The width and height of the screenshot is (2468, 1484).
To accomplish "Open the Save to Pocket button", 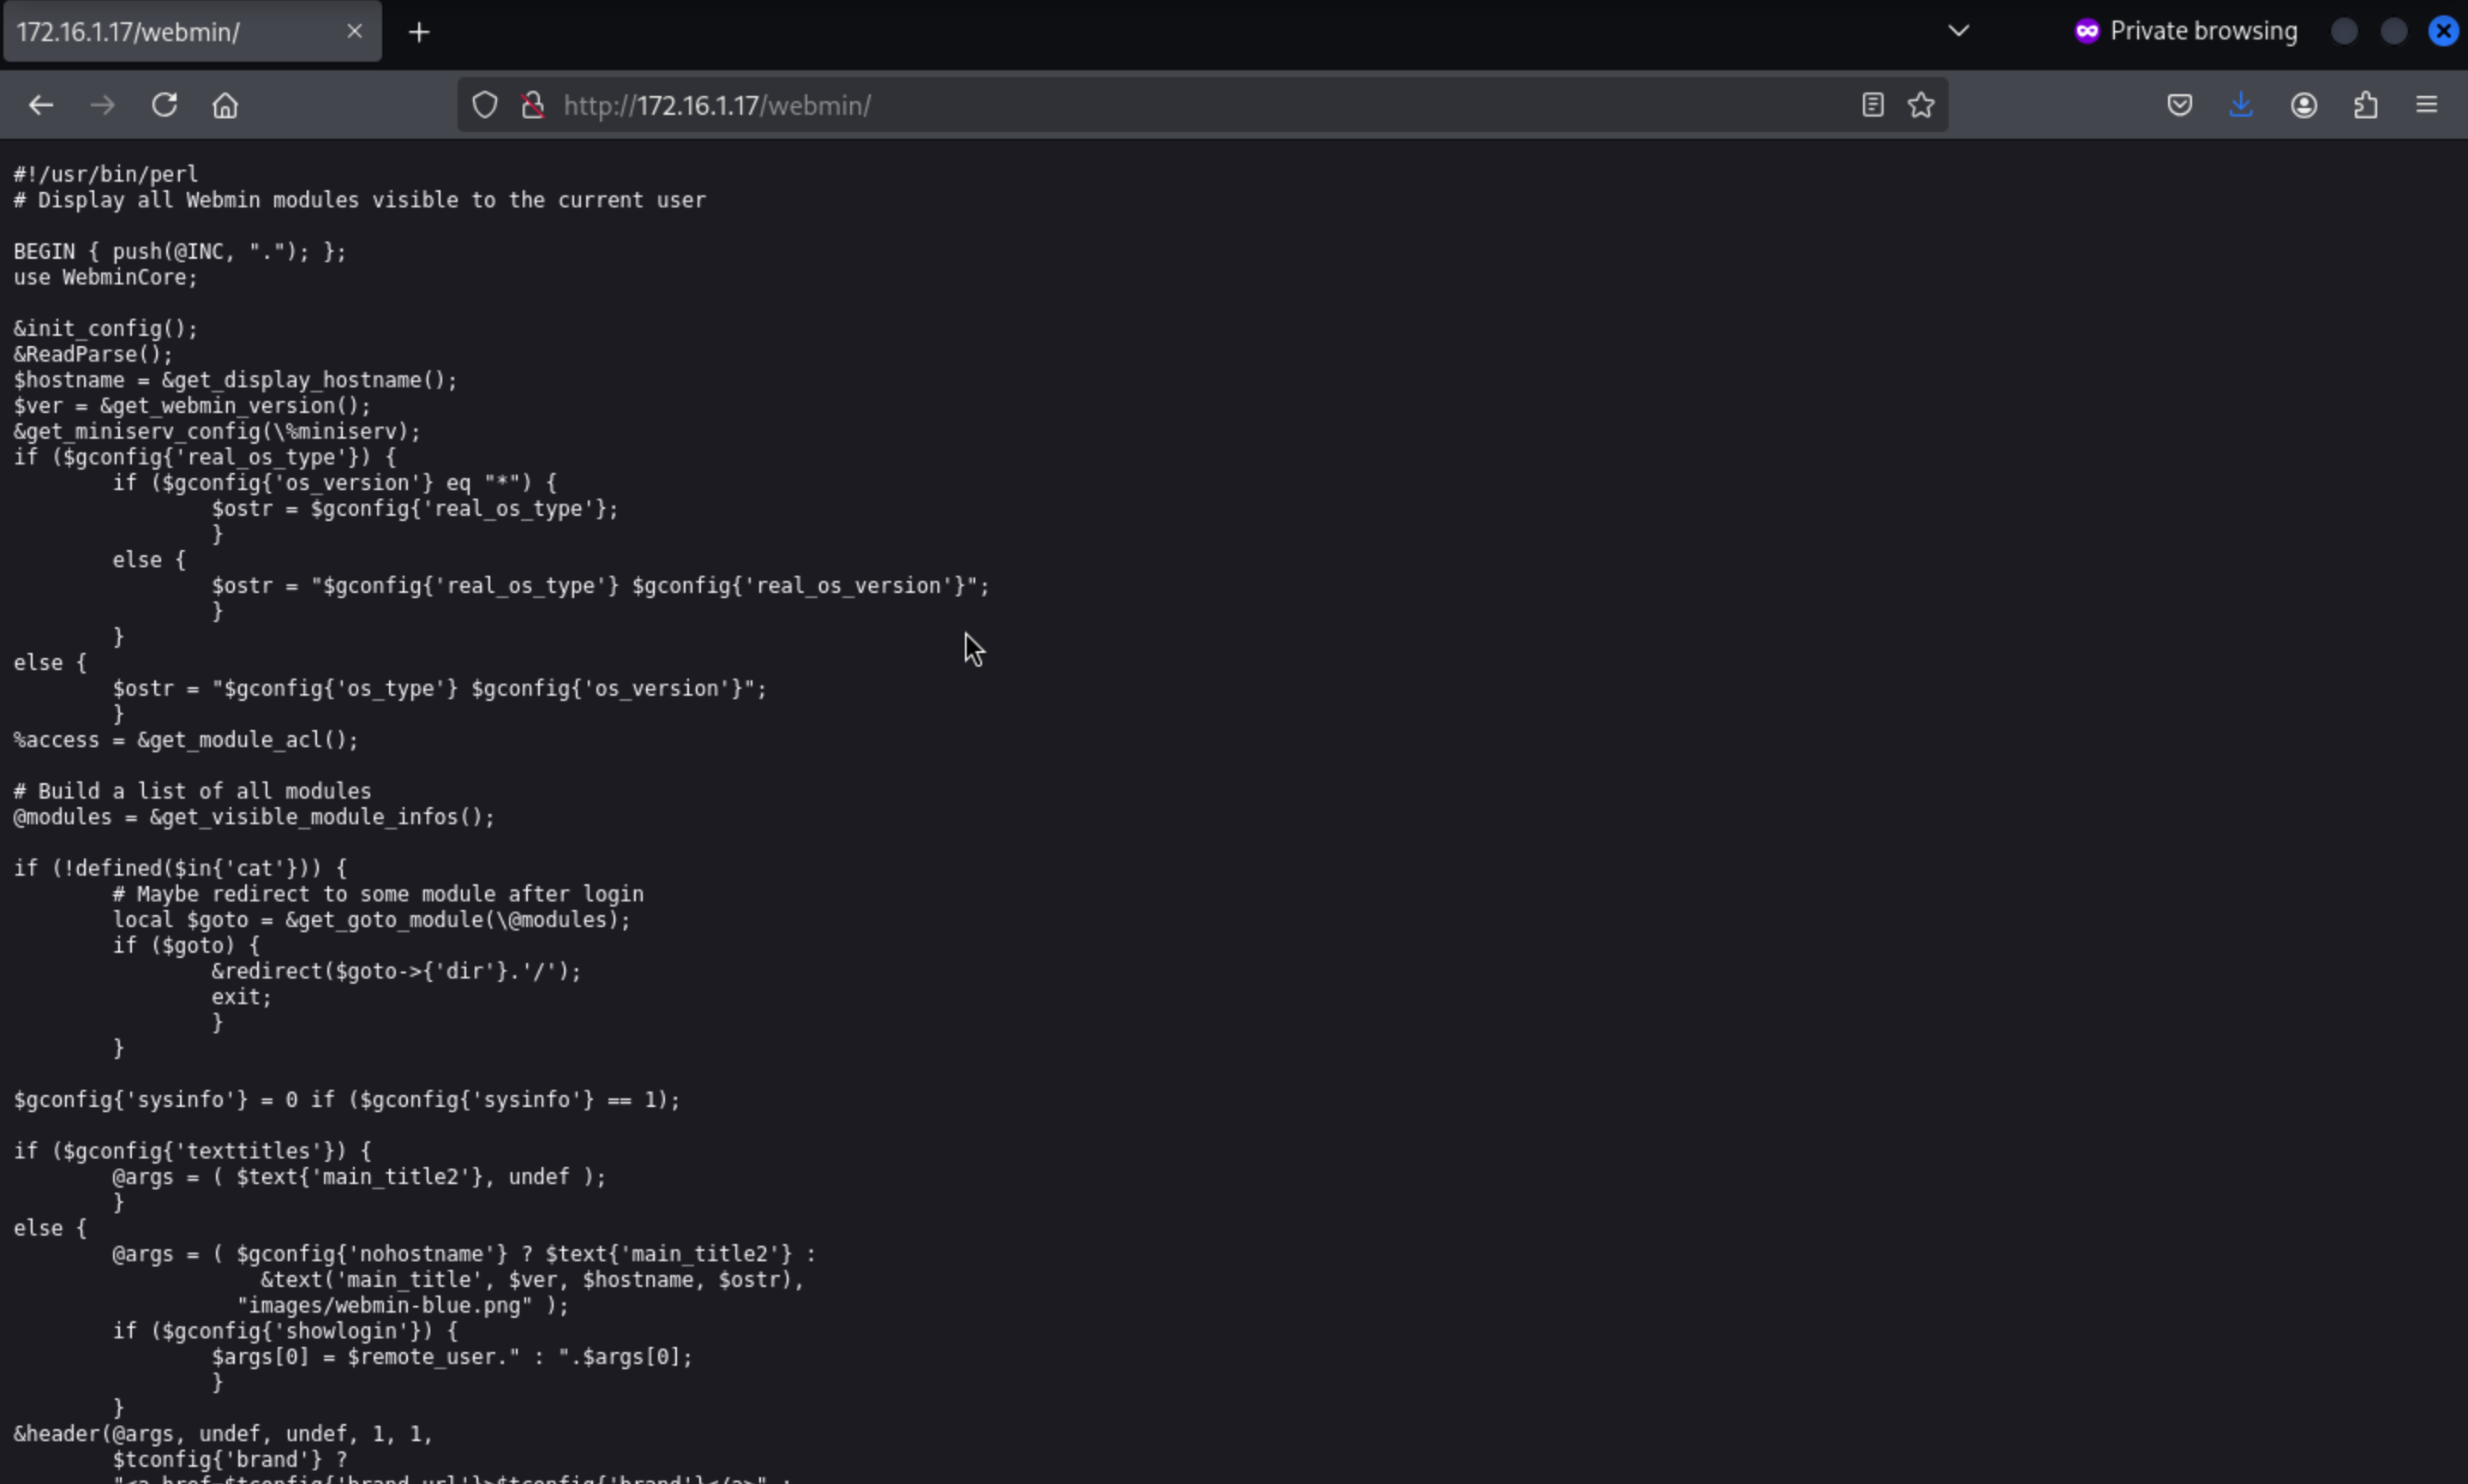I will pos(2180,105).
